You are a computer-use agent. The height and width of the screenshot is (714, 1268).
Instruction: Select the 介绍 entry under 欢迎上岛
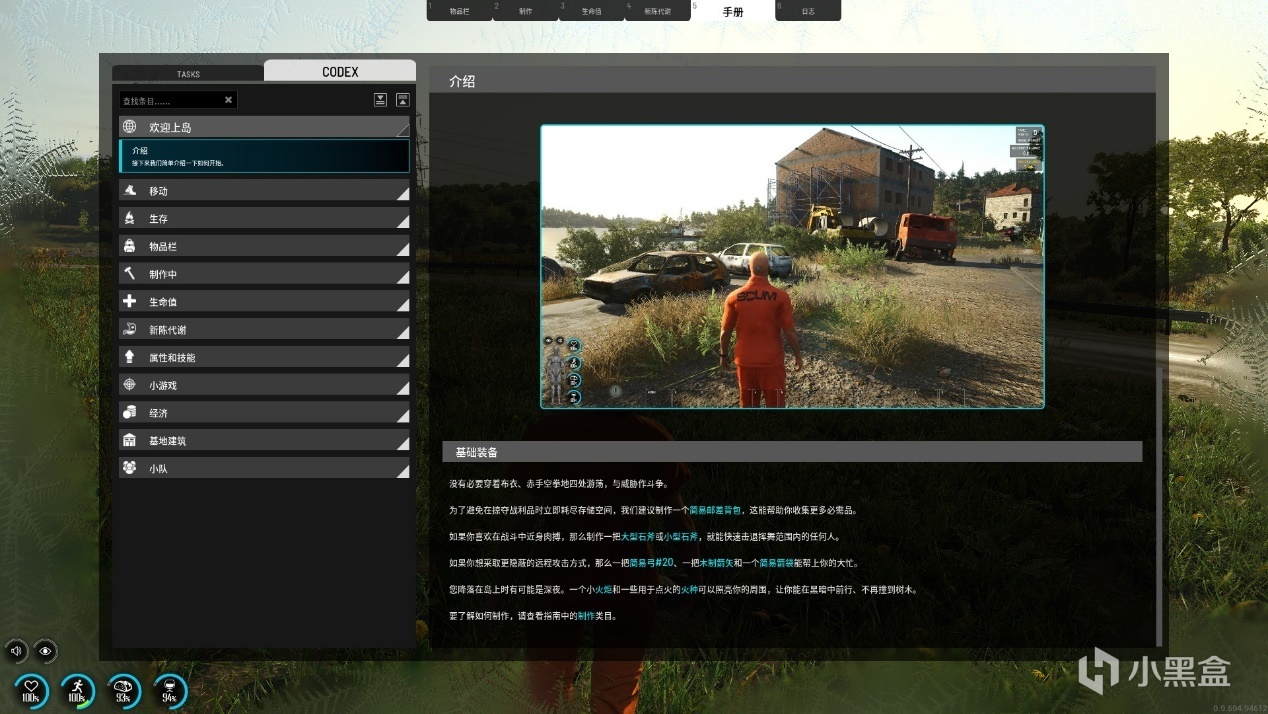264,156
